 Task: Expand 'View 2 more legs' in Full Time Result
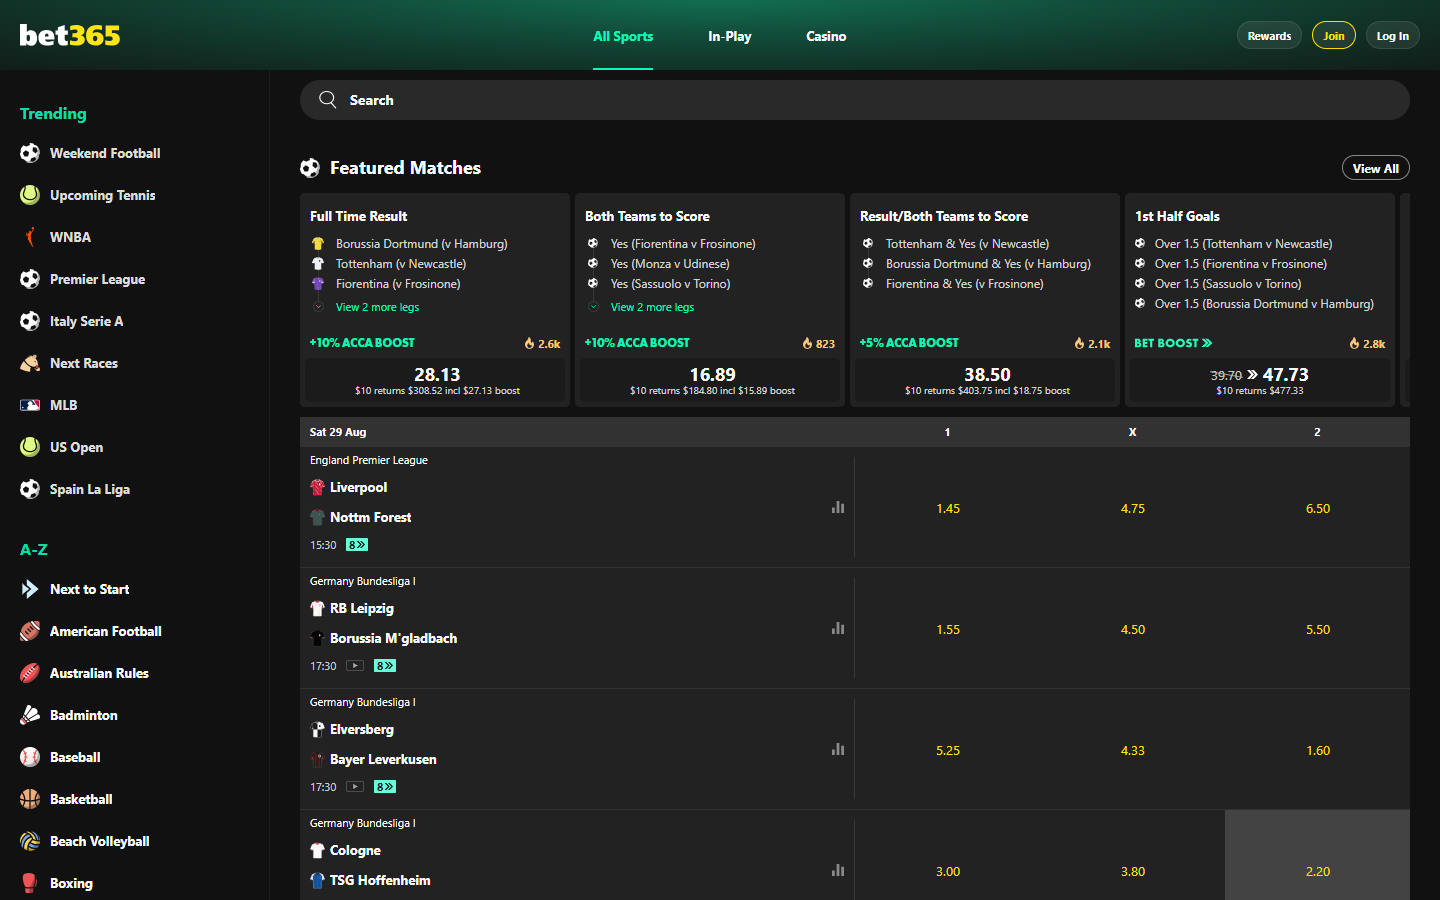coord(377,307)
